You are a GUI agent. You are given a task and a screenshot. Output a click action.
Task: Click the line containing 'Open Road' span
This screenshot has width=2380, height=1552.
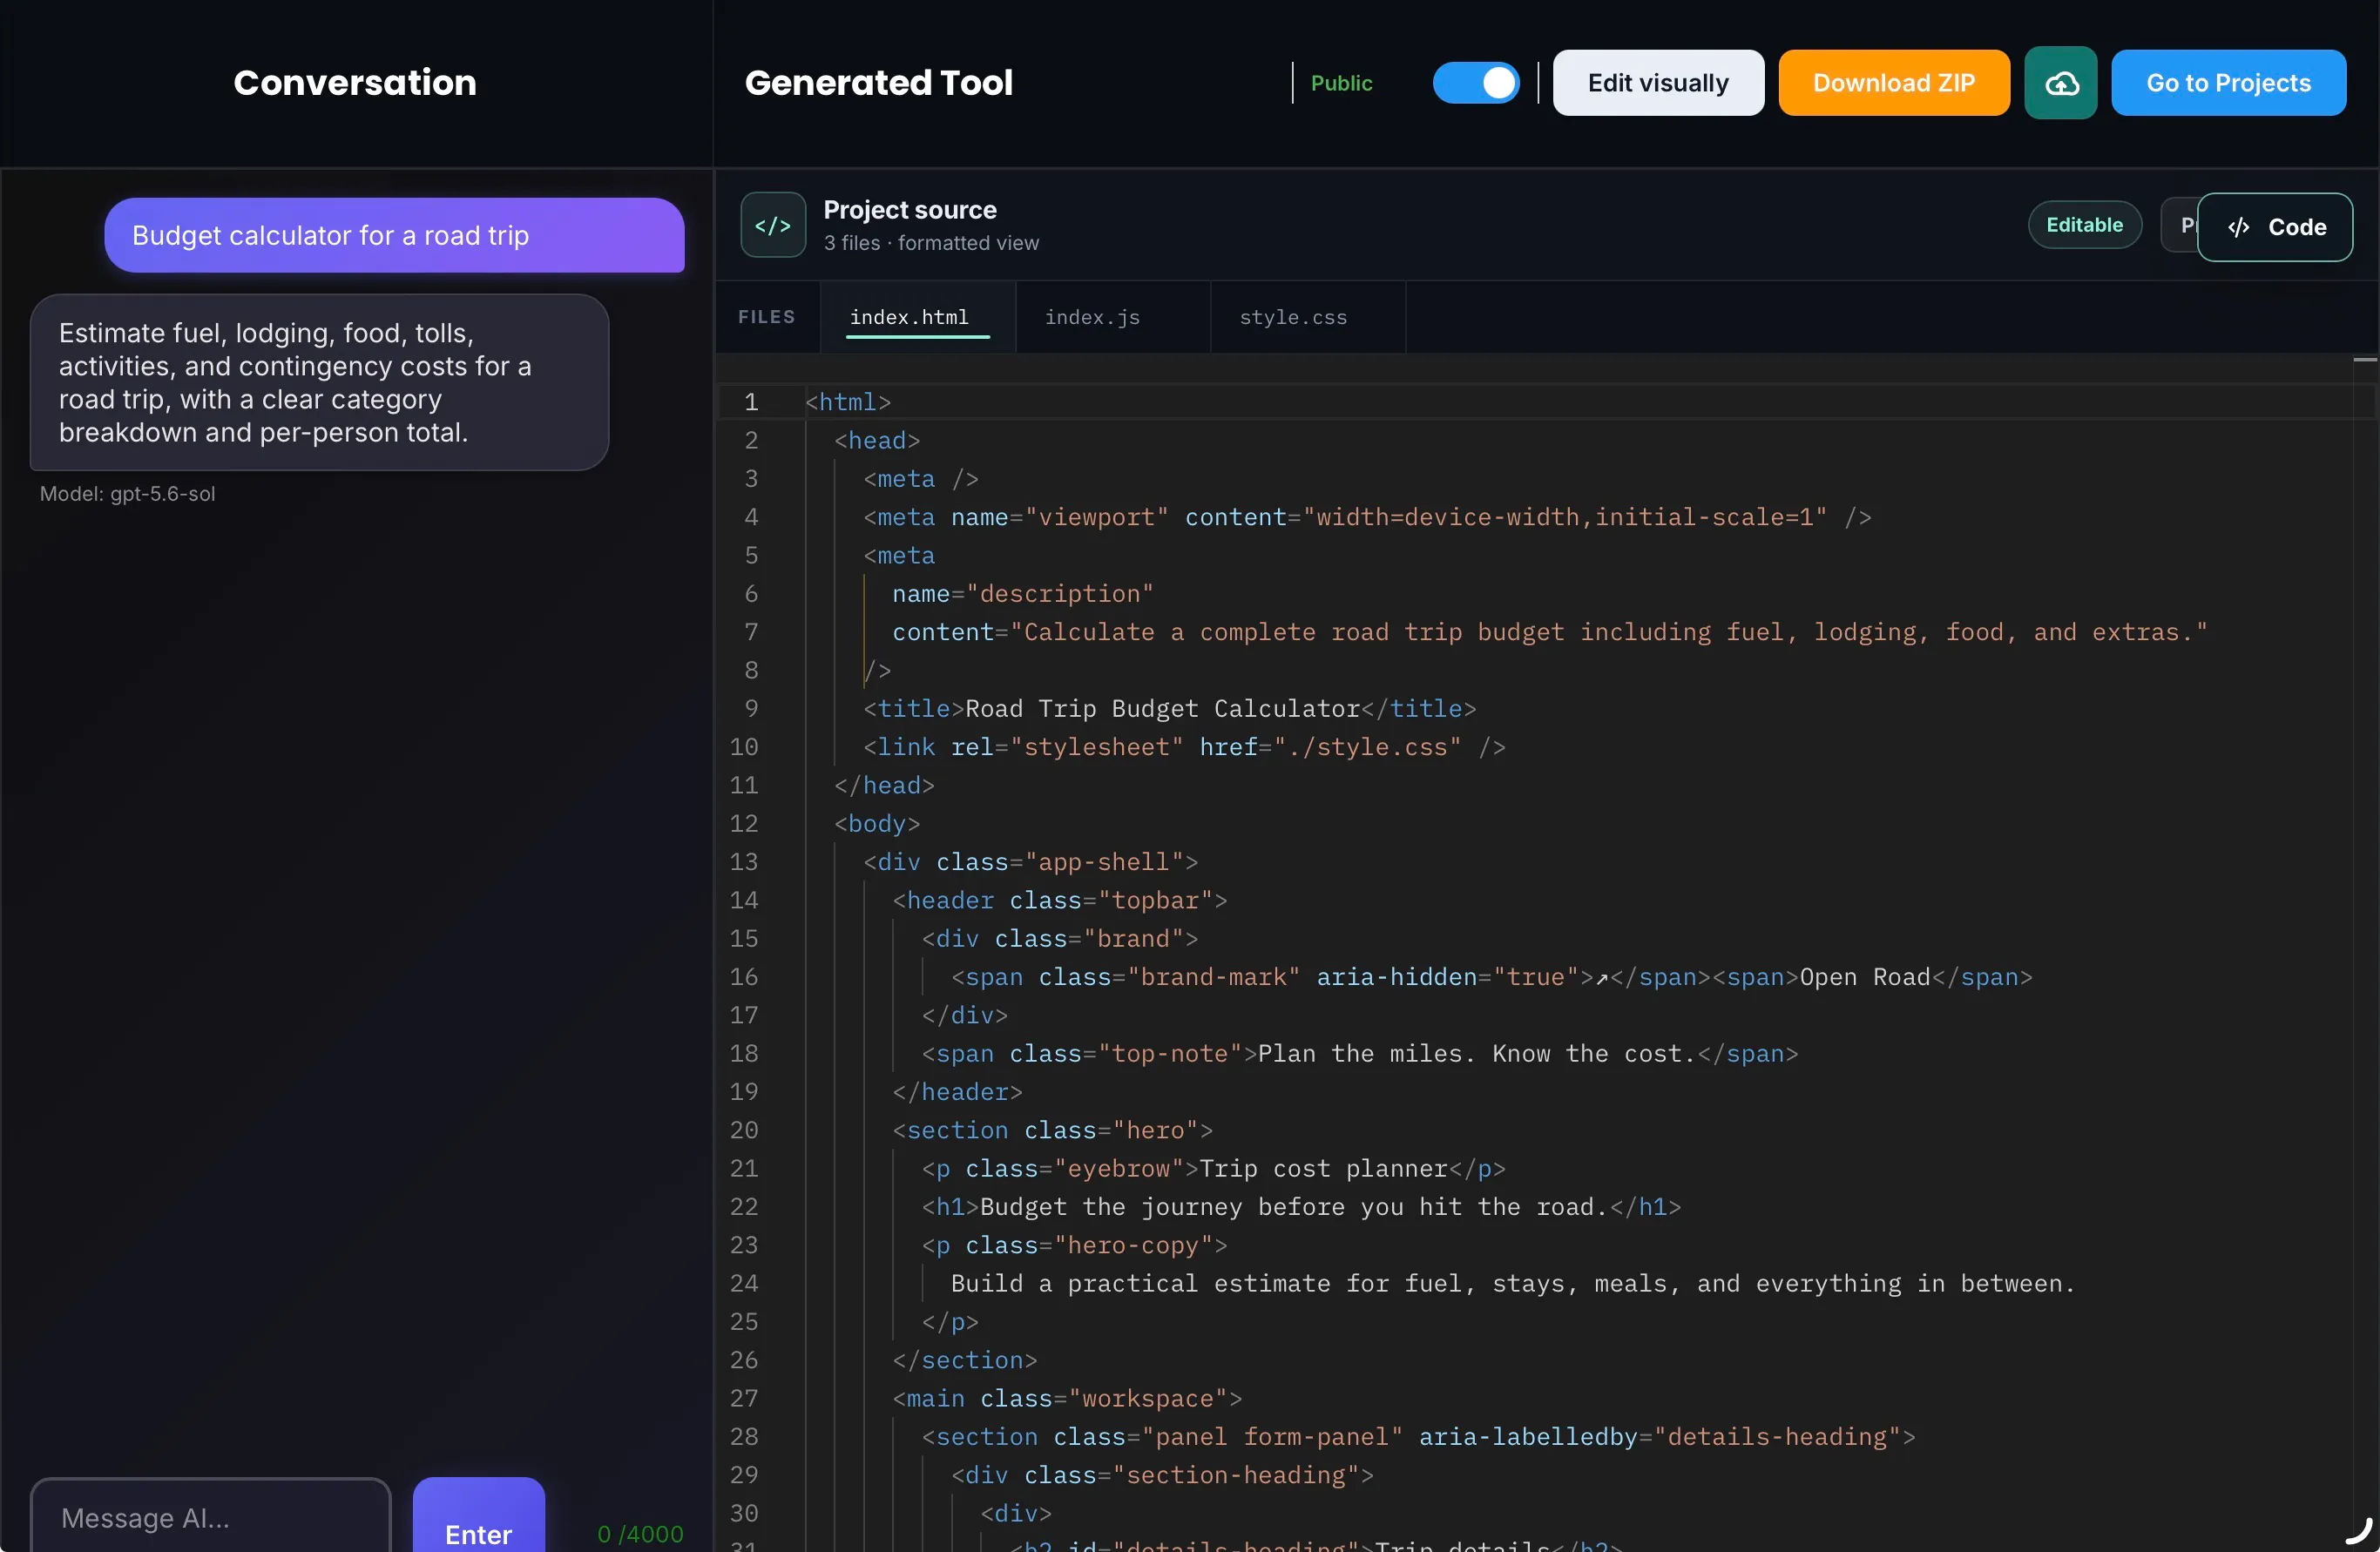click(x=1491, y=977)
